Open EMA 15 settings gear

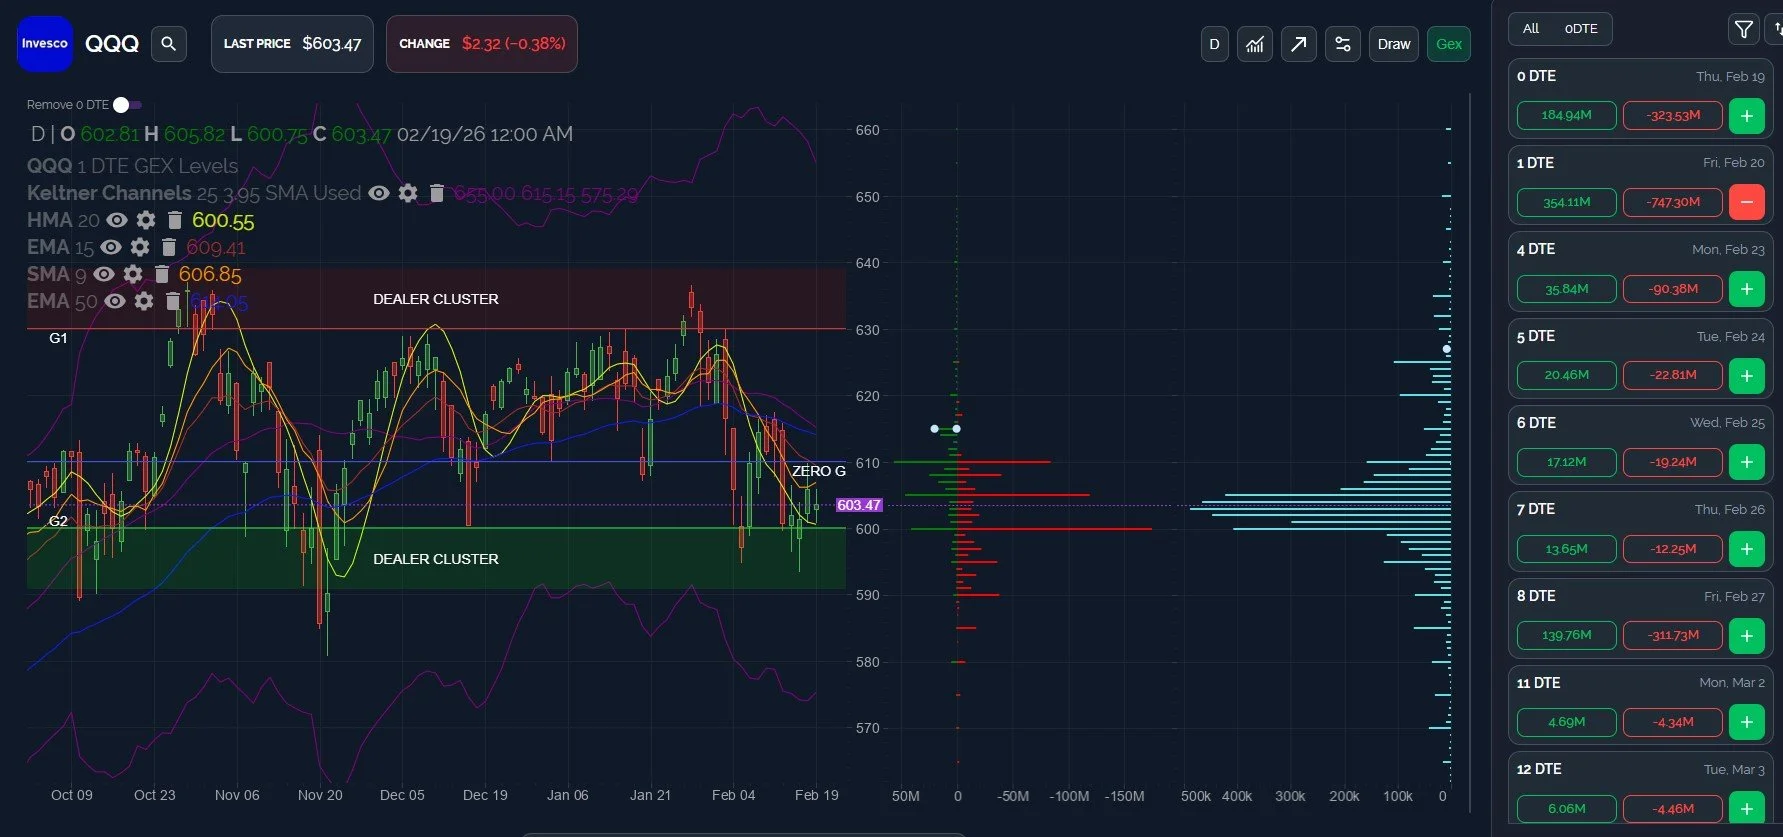coord(140,247)
